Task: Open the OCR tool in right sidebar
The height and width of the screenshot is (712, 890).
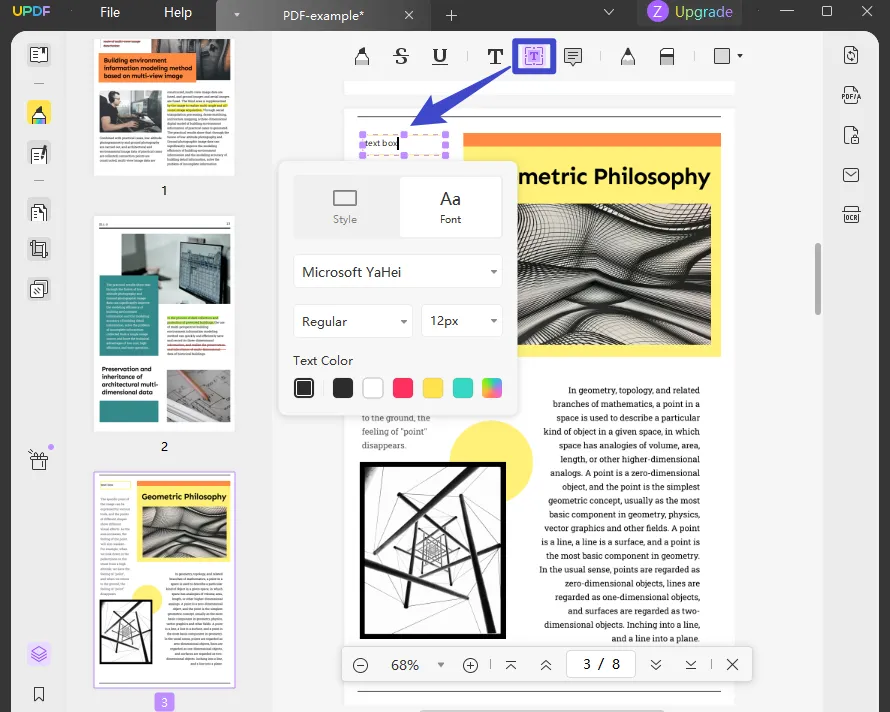Action: click(x=851, y=215)
